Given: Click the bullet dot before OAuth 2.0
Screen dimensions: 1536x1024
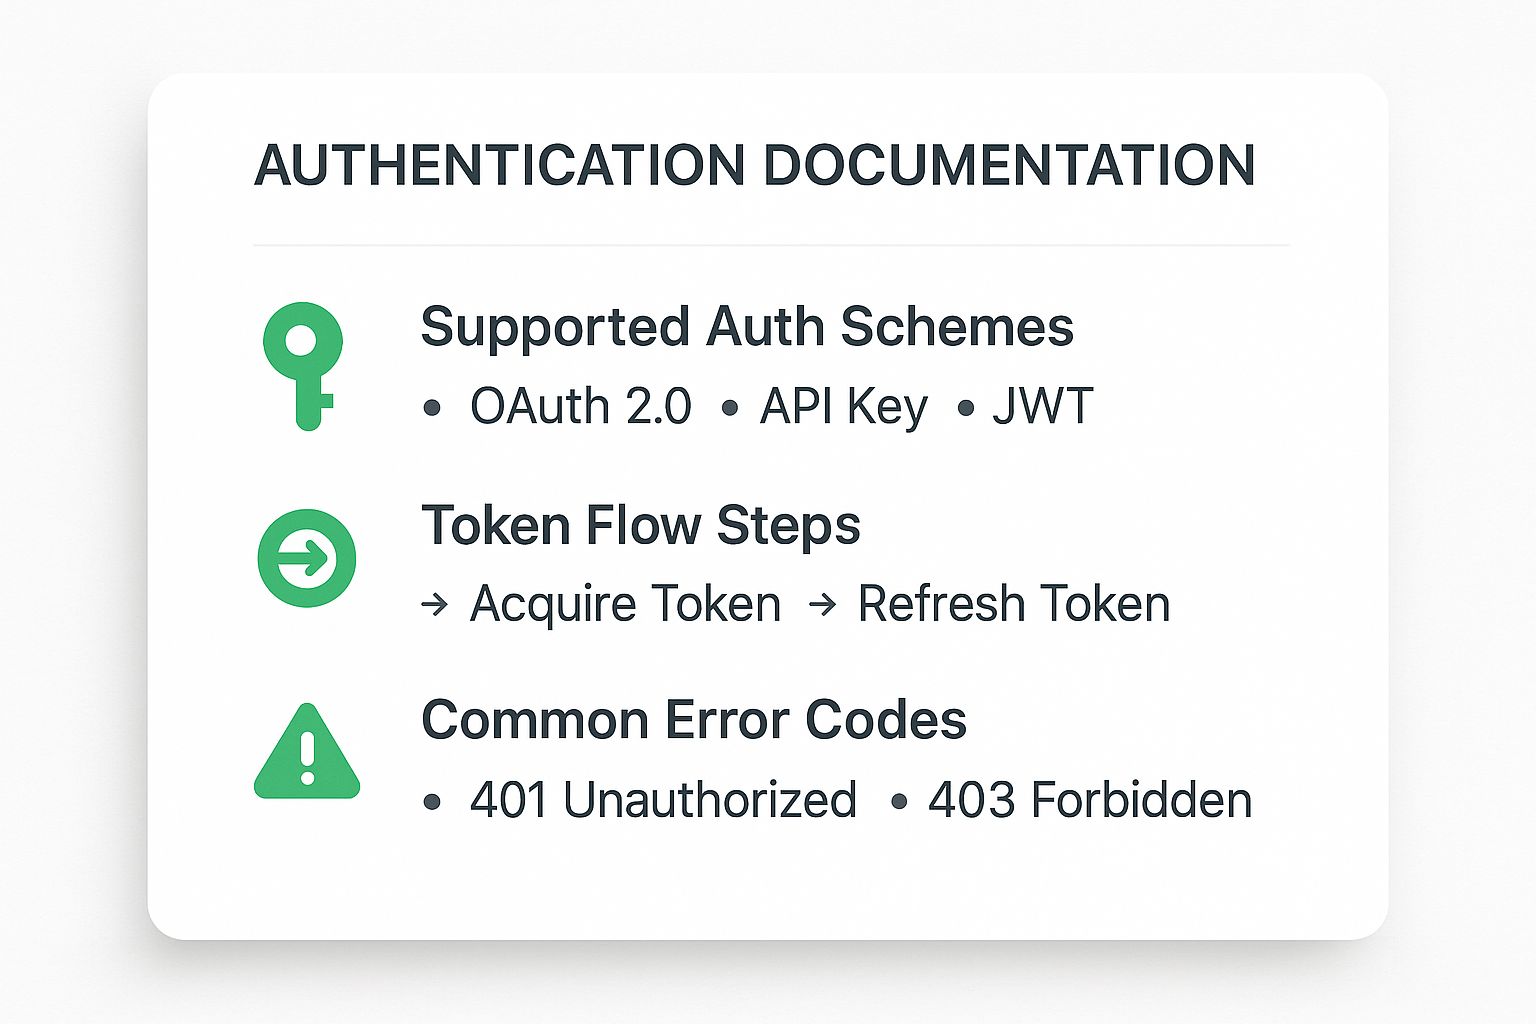Looking at the screenshot, I should click(432, 407).
